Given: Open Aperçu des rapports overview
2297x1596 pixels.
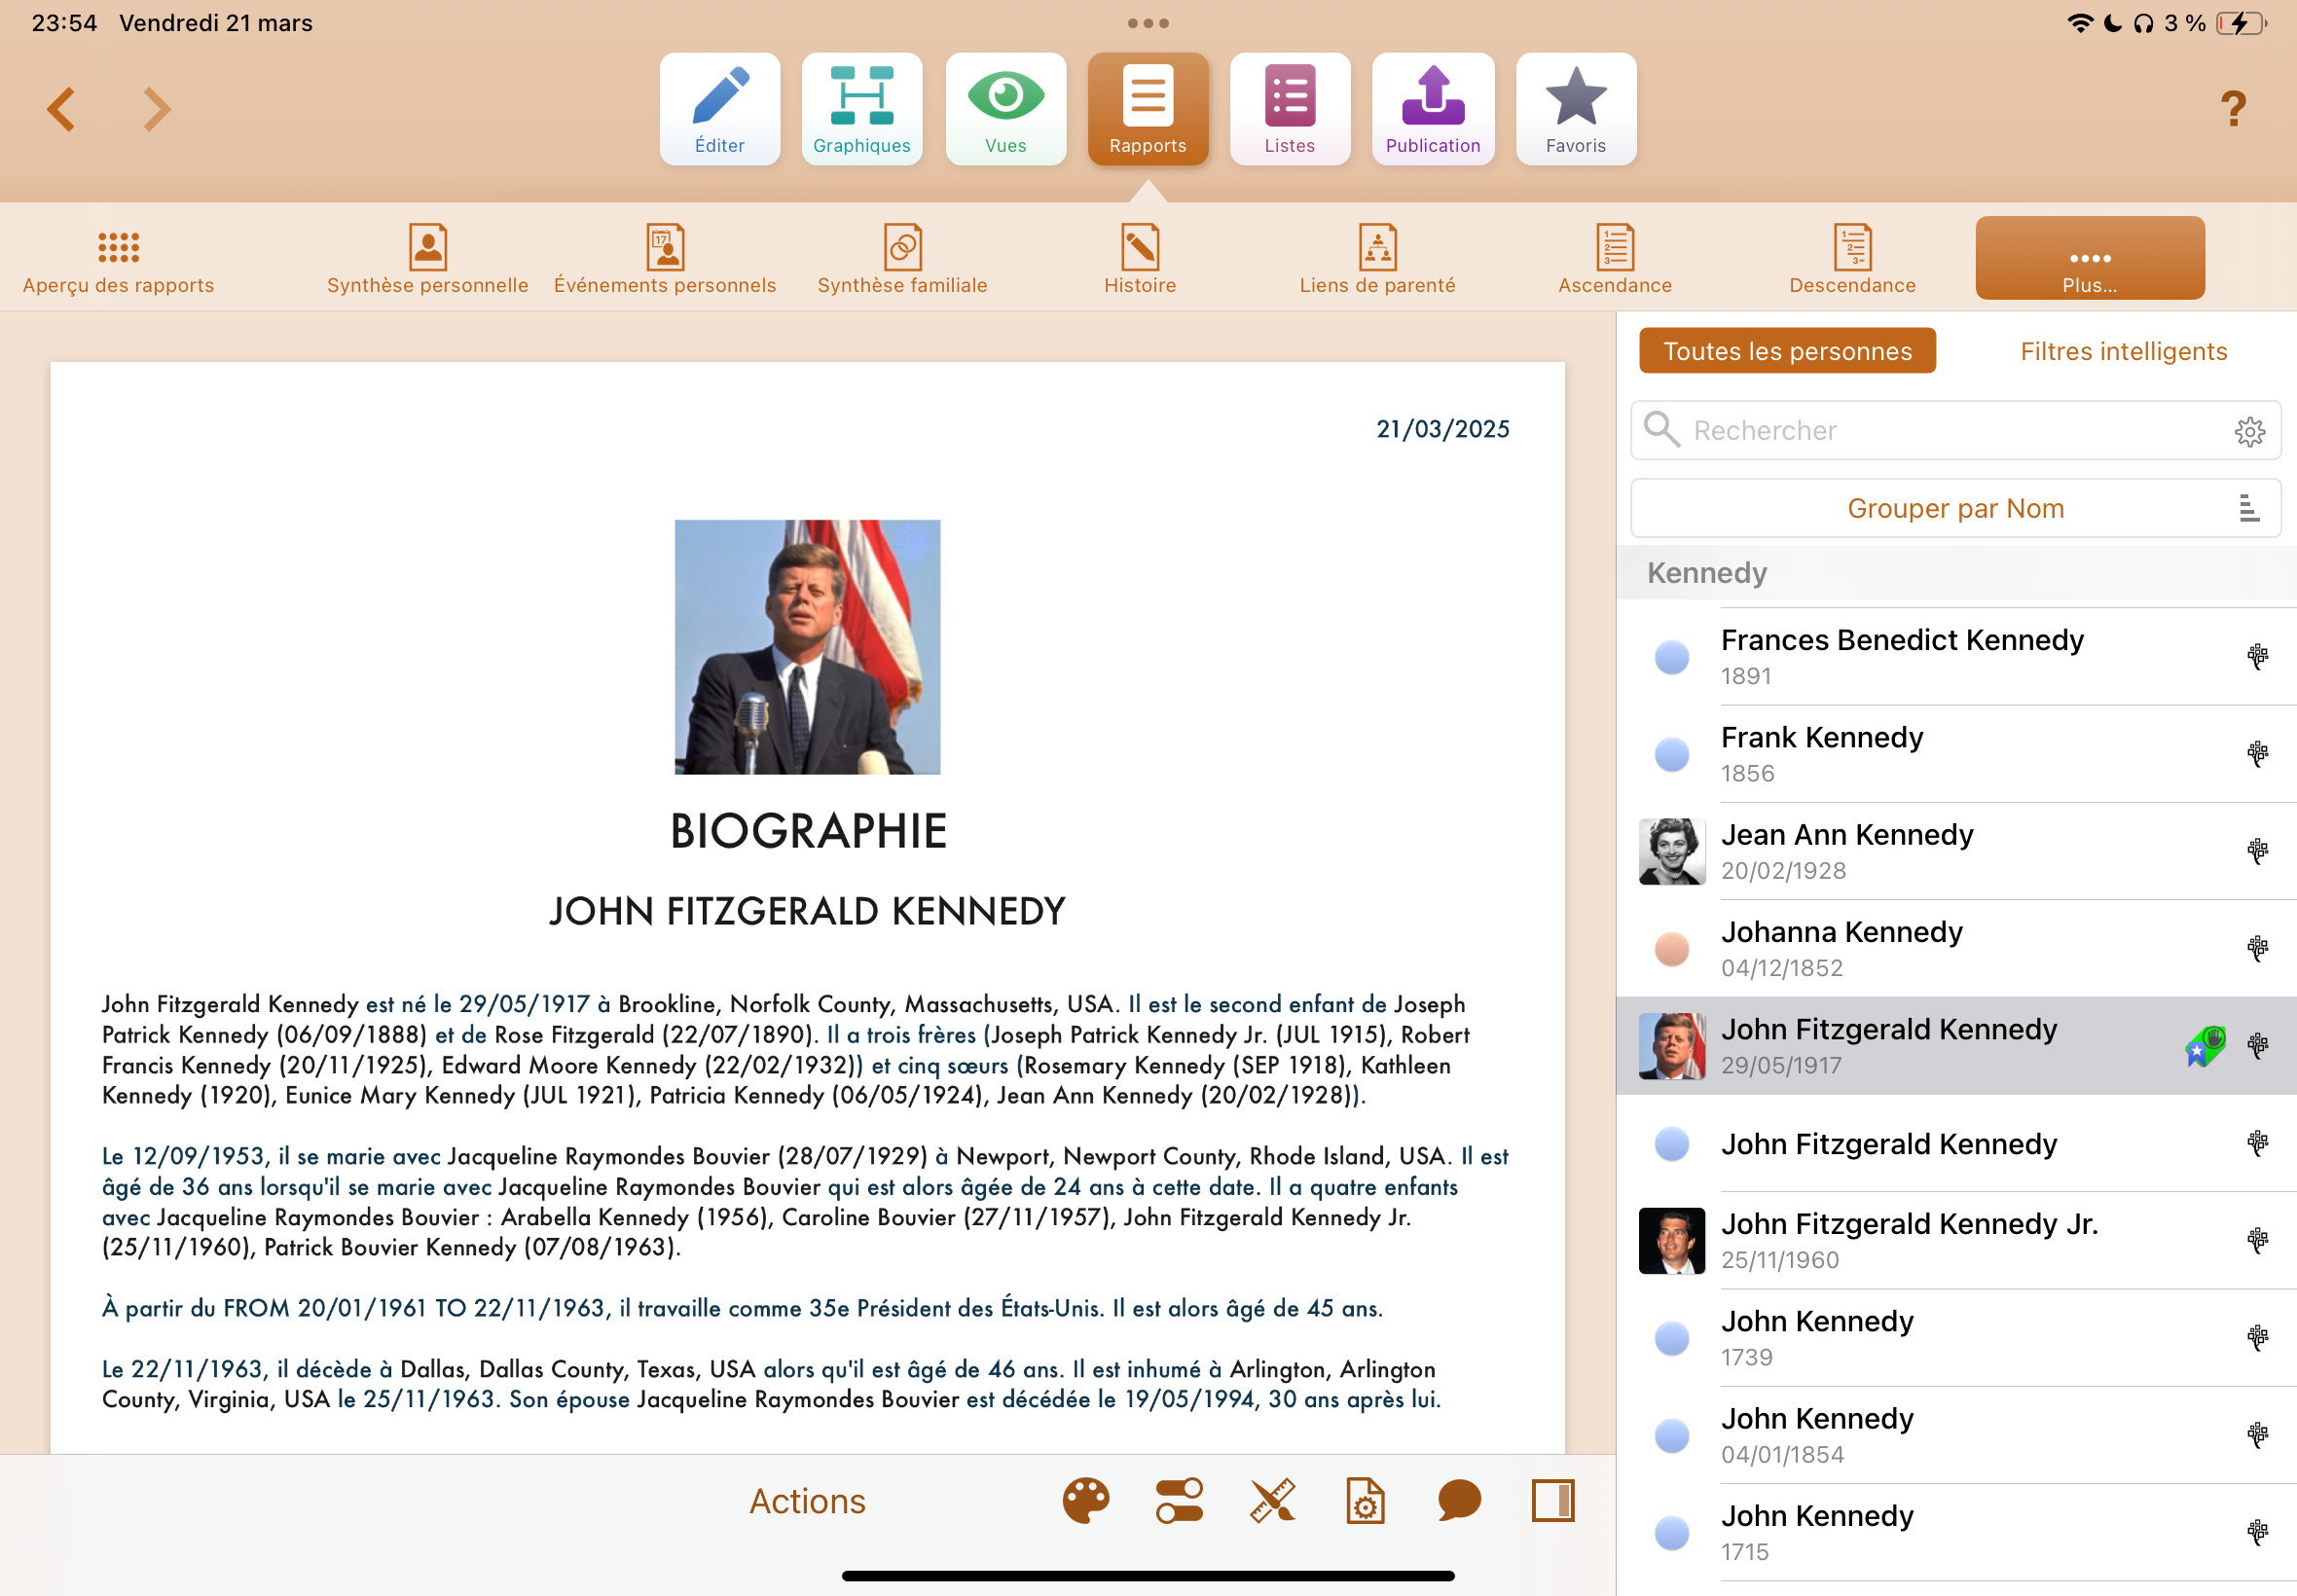Looking at the screenshot, I should tap(118, 260).
